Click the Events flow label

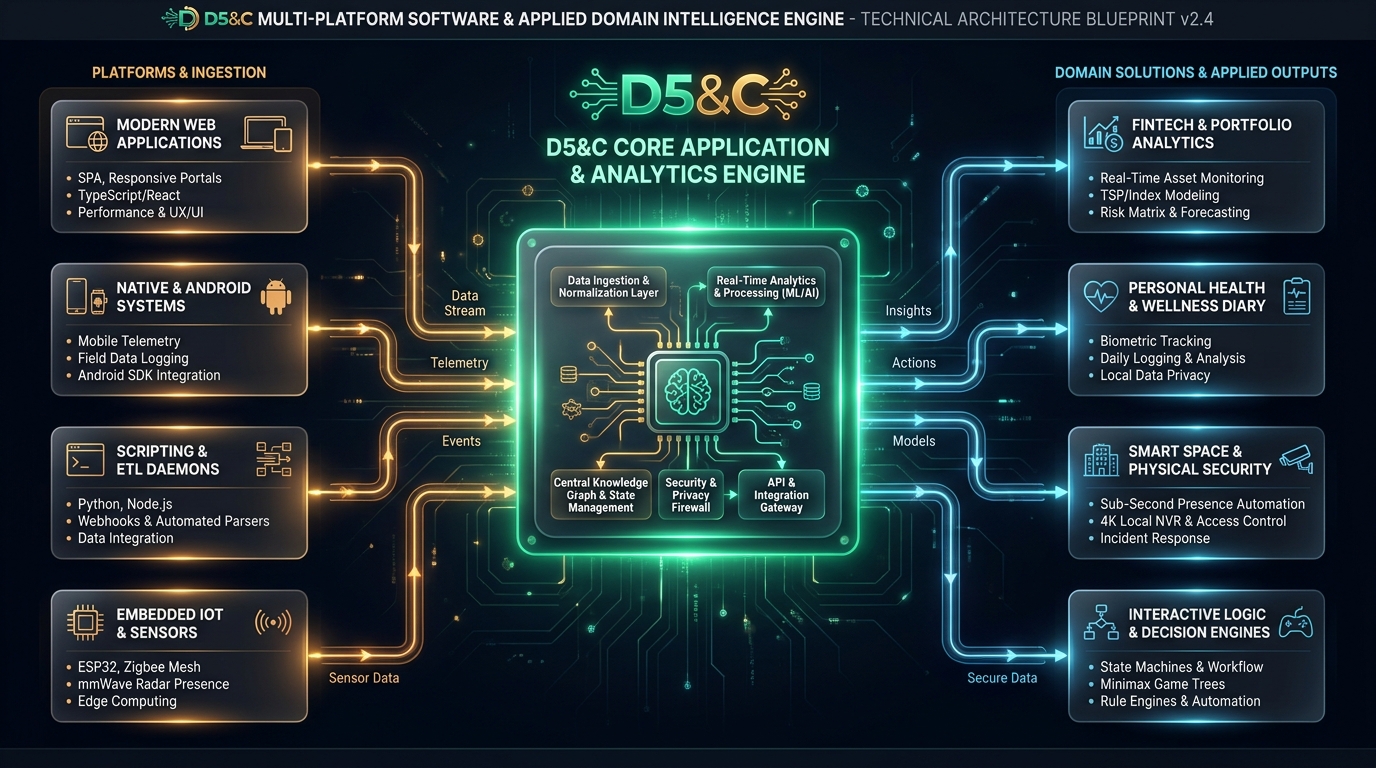(461, 441)
